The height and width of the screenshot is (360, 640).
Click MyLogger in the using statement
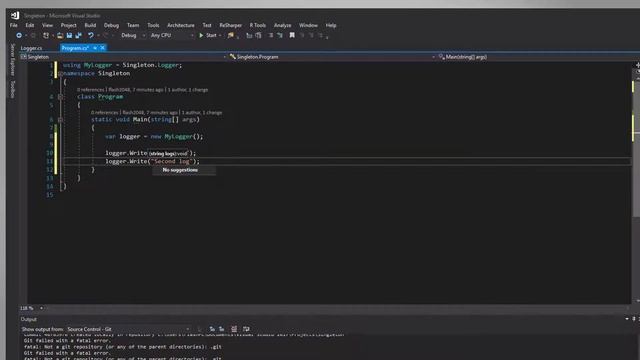98,65
